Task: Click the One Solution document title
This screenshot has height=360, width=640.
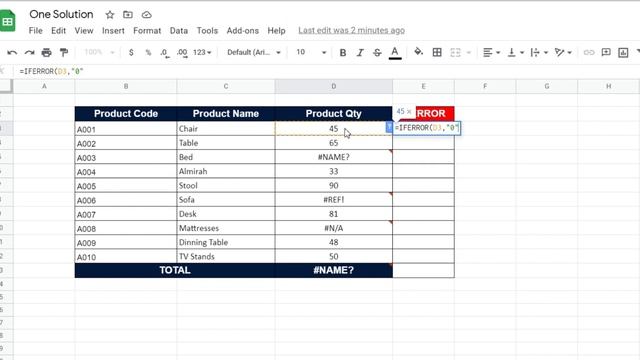Action: coord(61,14)
